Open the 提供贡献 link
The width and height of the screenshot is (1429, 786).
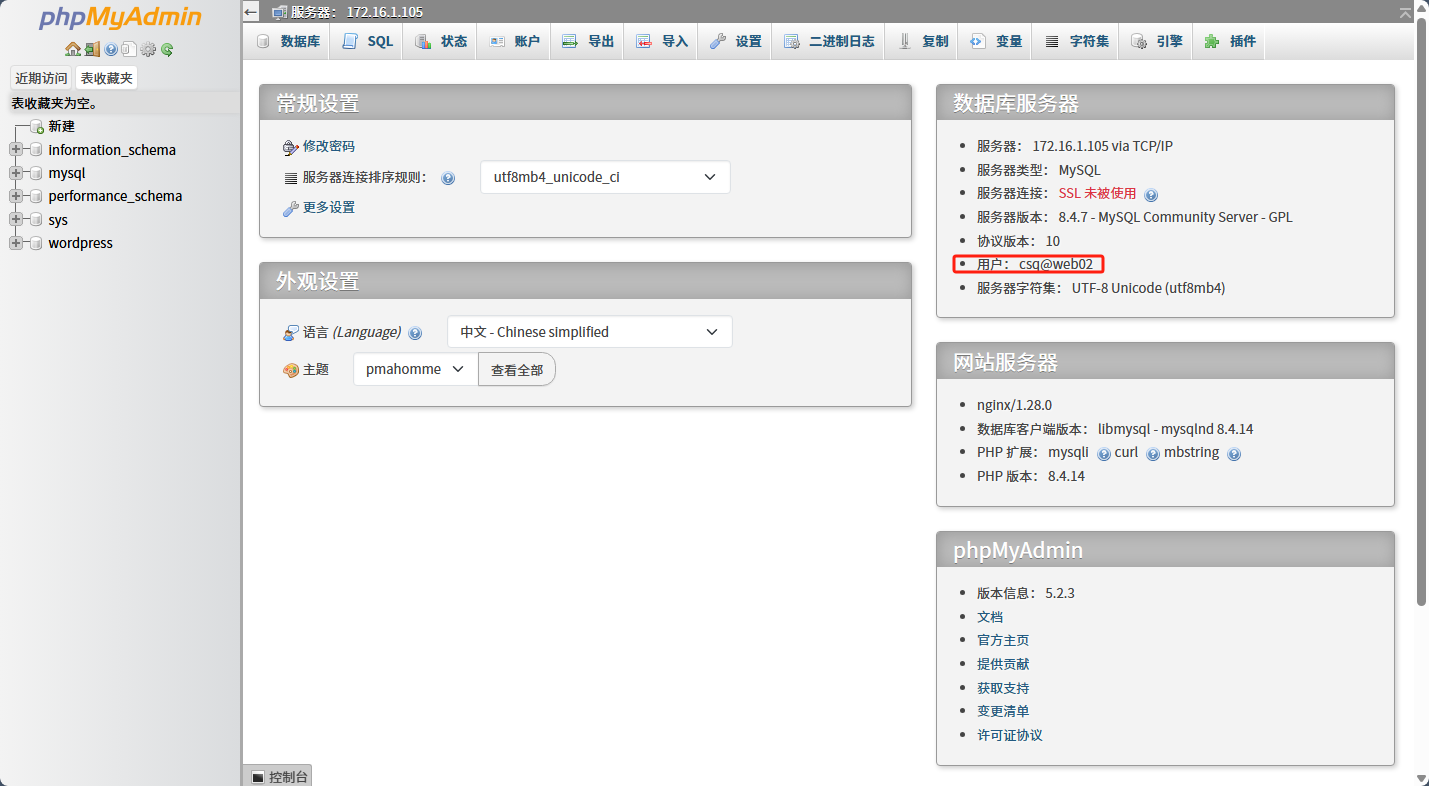[x=1003, y=664]
